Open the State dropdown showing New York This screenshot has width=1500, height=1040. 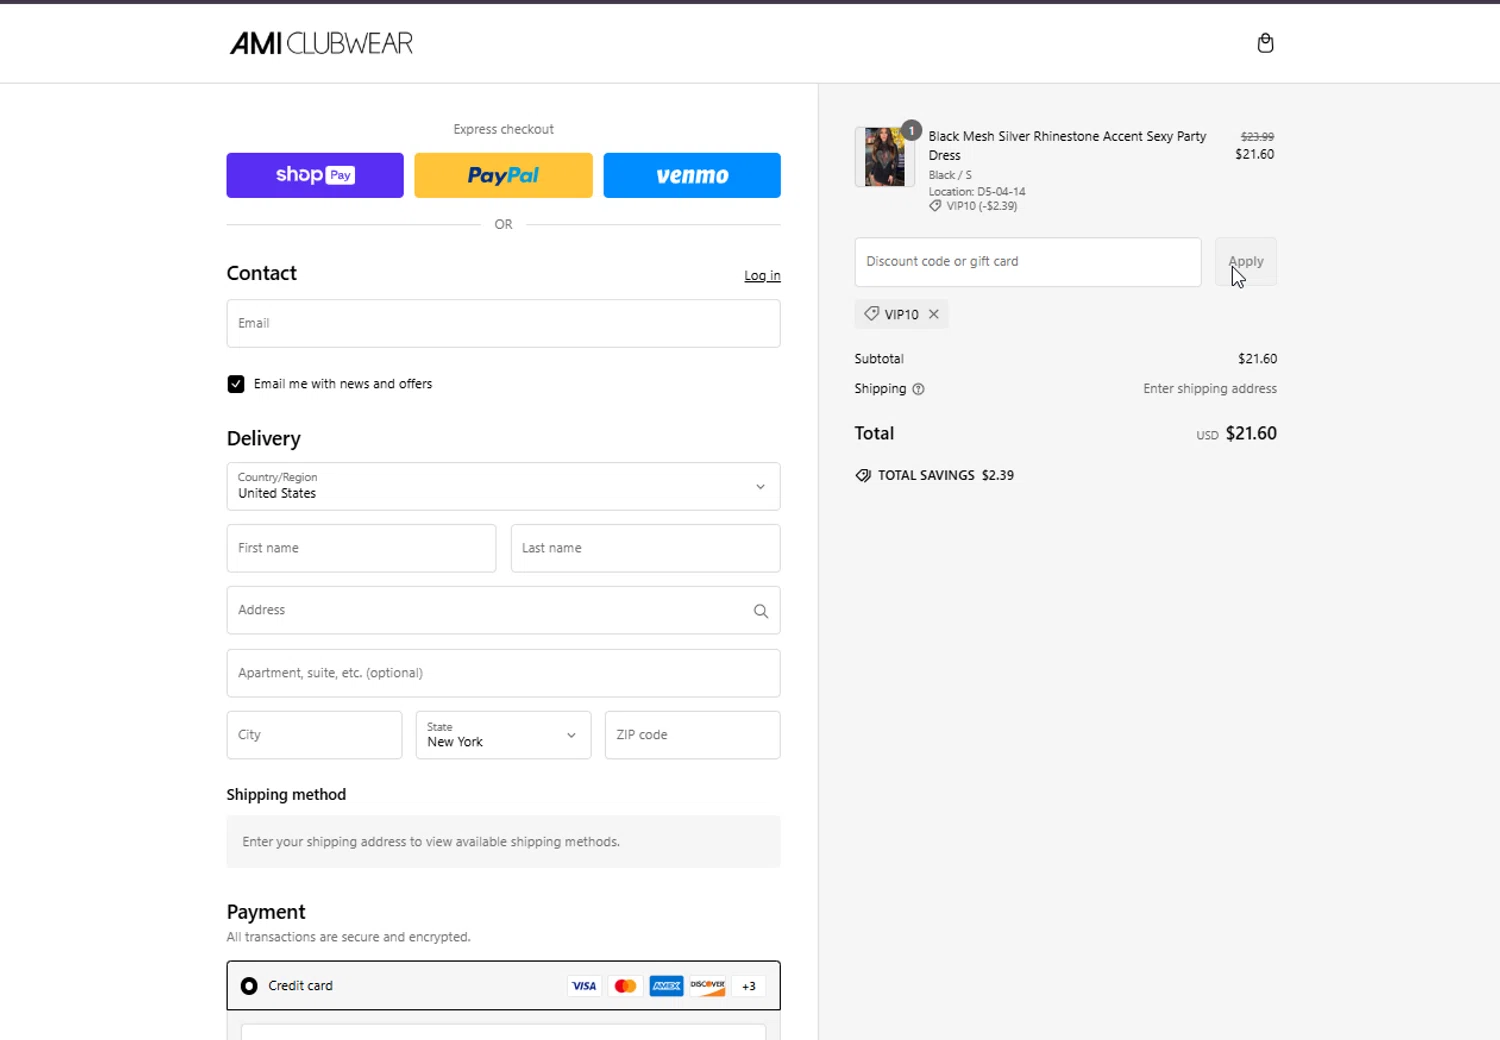coord(503,735)
